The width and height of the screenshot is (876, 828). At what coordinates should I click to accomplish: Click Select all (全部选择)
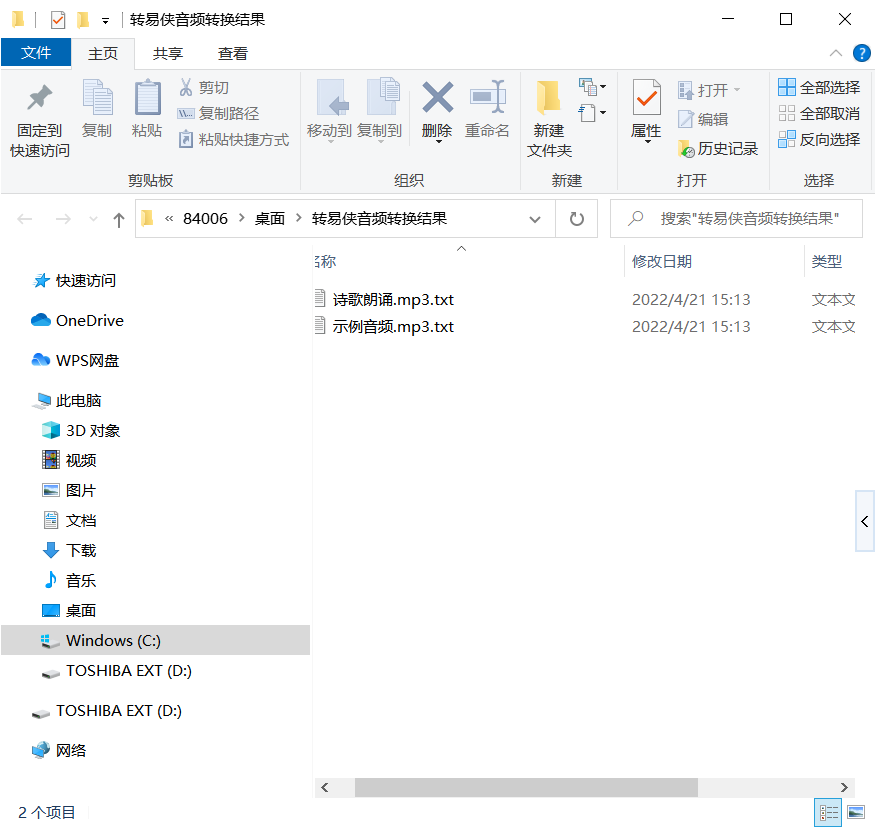point(819,87)
